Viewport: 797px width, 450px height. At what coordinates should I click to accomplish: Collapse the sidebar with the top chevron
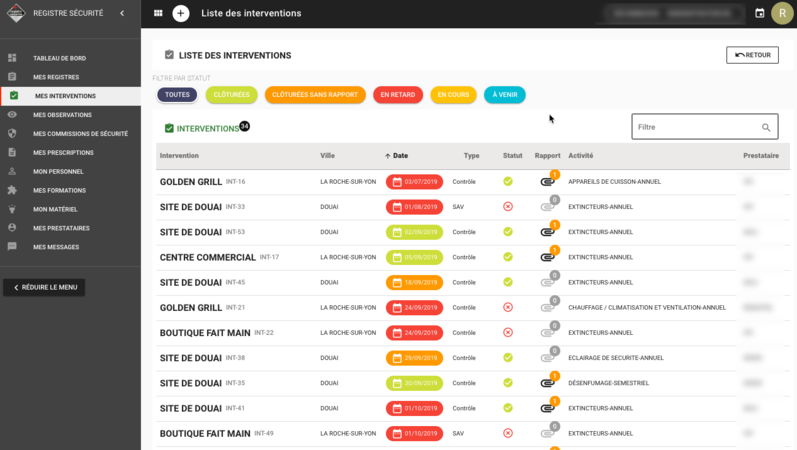point(122,13)
